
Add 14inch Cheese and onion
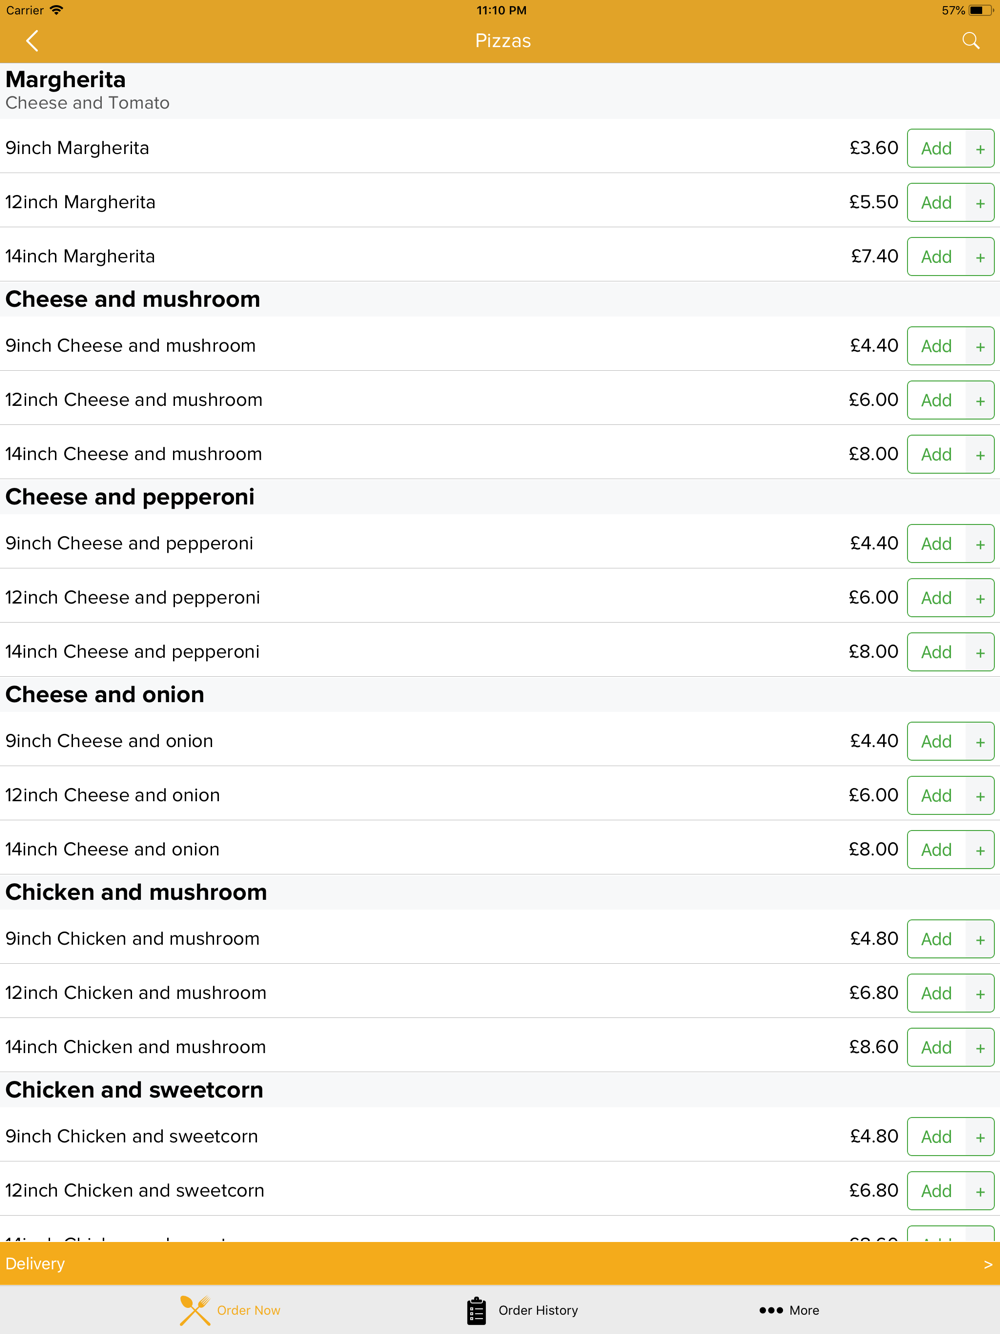[937, 850]
